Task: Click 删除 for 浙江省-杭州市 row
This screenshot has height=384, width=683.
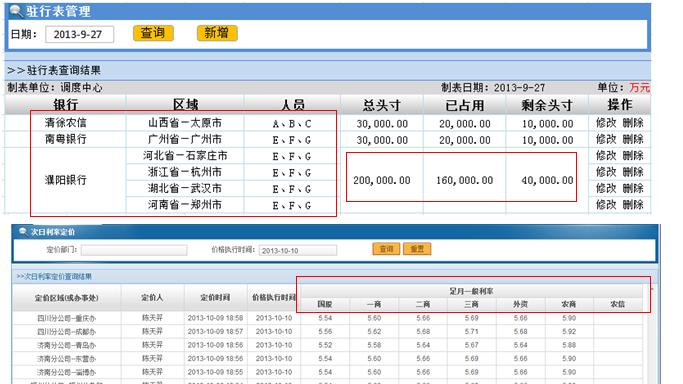Action: (x=633, y=172)
